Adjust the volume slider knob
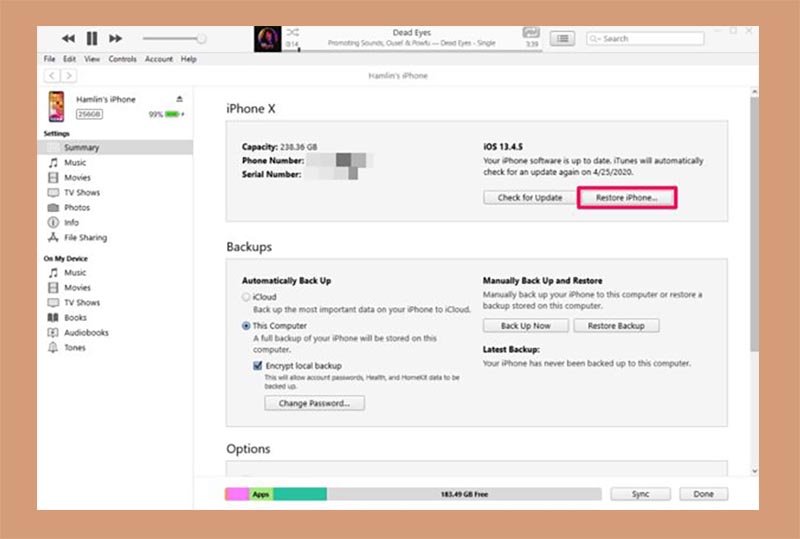The image size is (800, 539). coord(202,39)
